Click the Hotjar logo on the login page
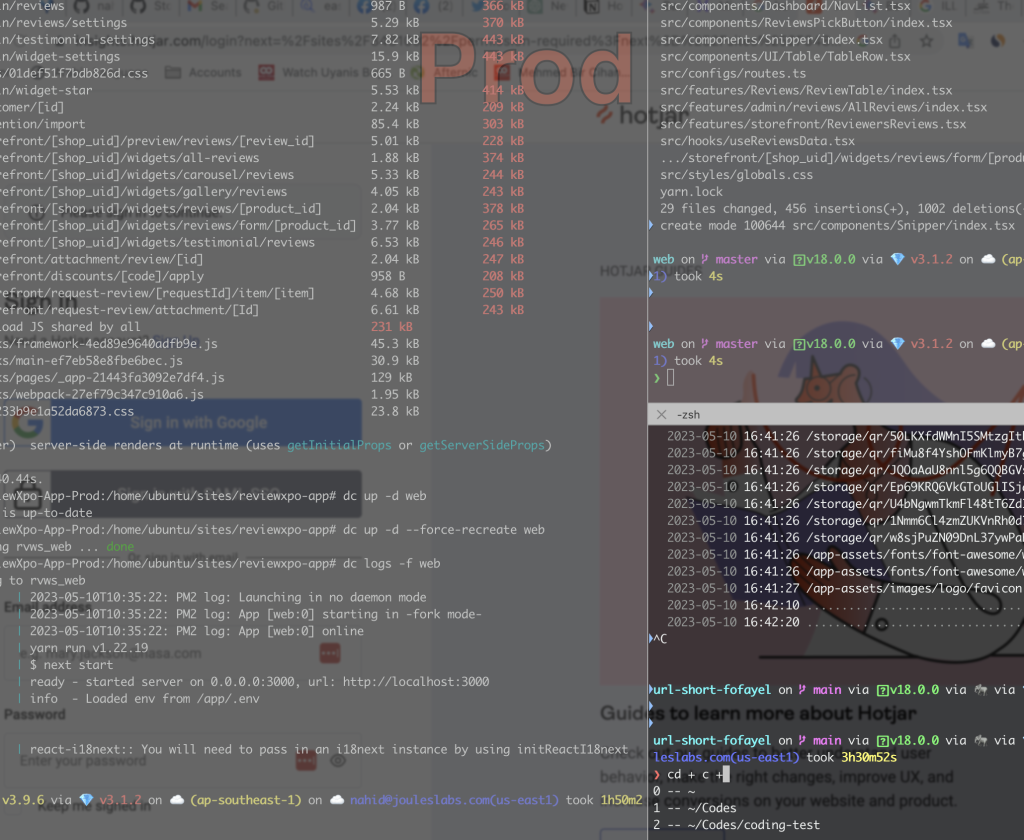 click(643, 116)
